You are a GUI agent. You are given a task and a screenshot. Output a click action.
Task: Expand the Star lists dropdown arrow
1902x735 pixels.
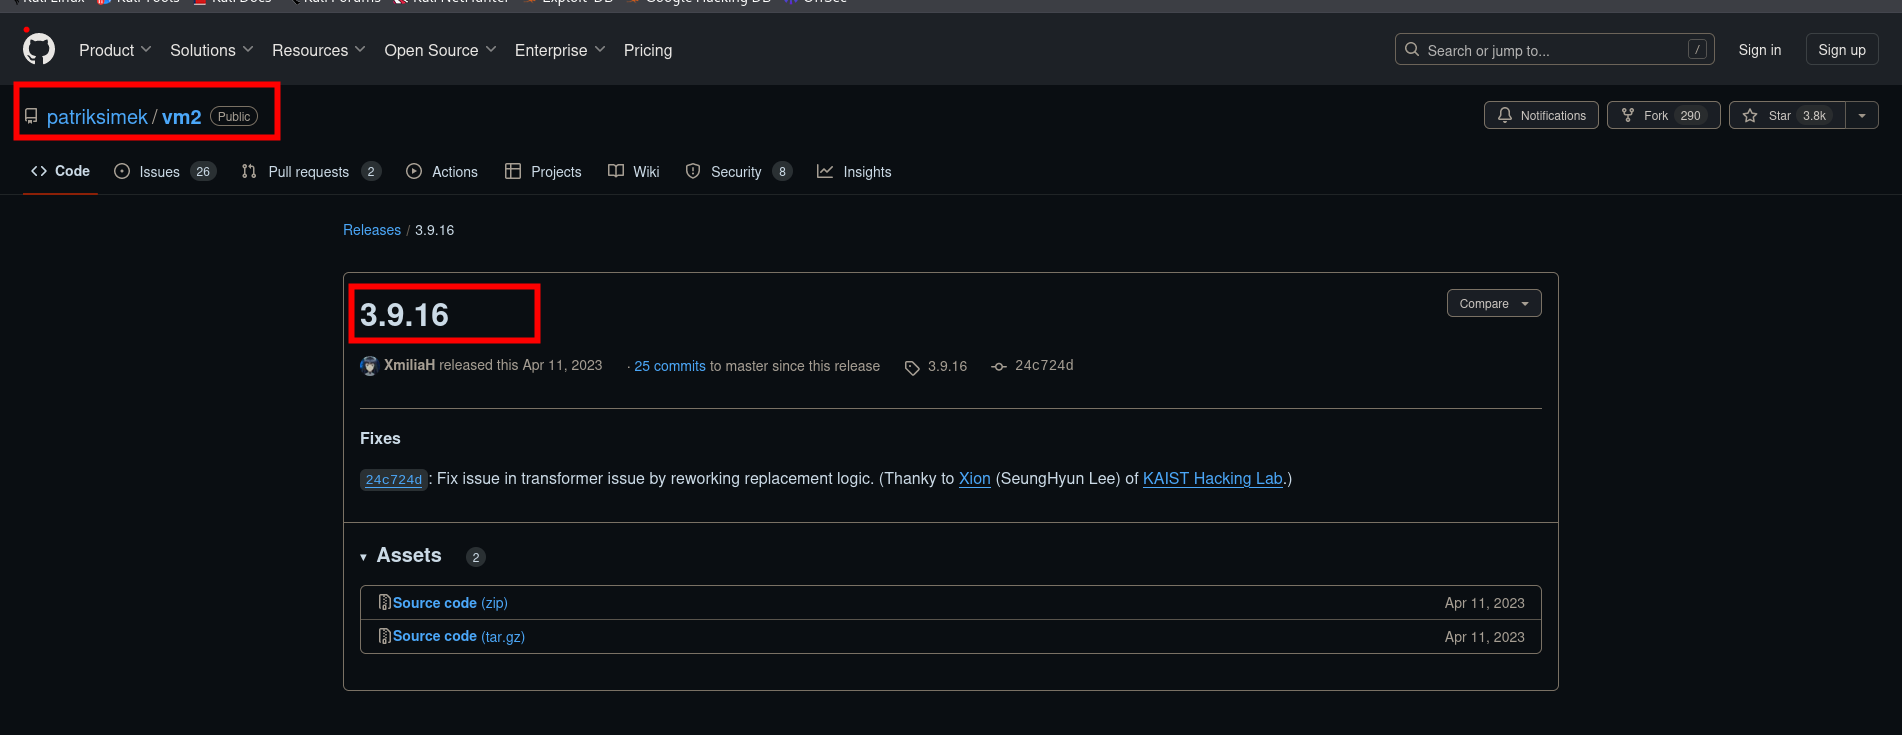[1861, 116]
